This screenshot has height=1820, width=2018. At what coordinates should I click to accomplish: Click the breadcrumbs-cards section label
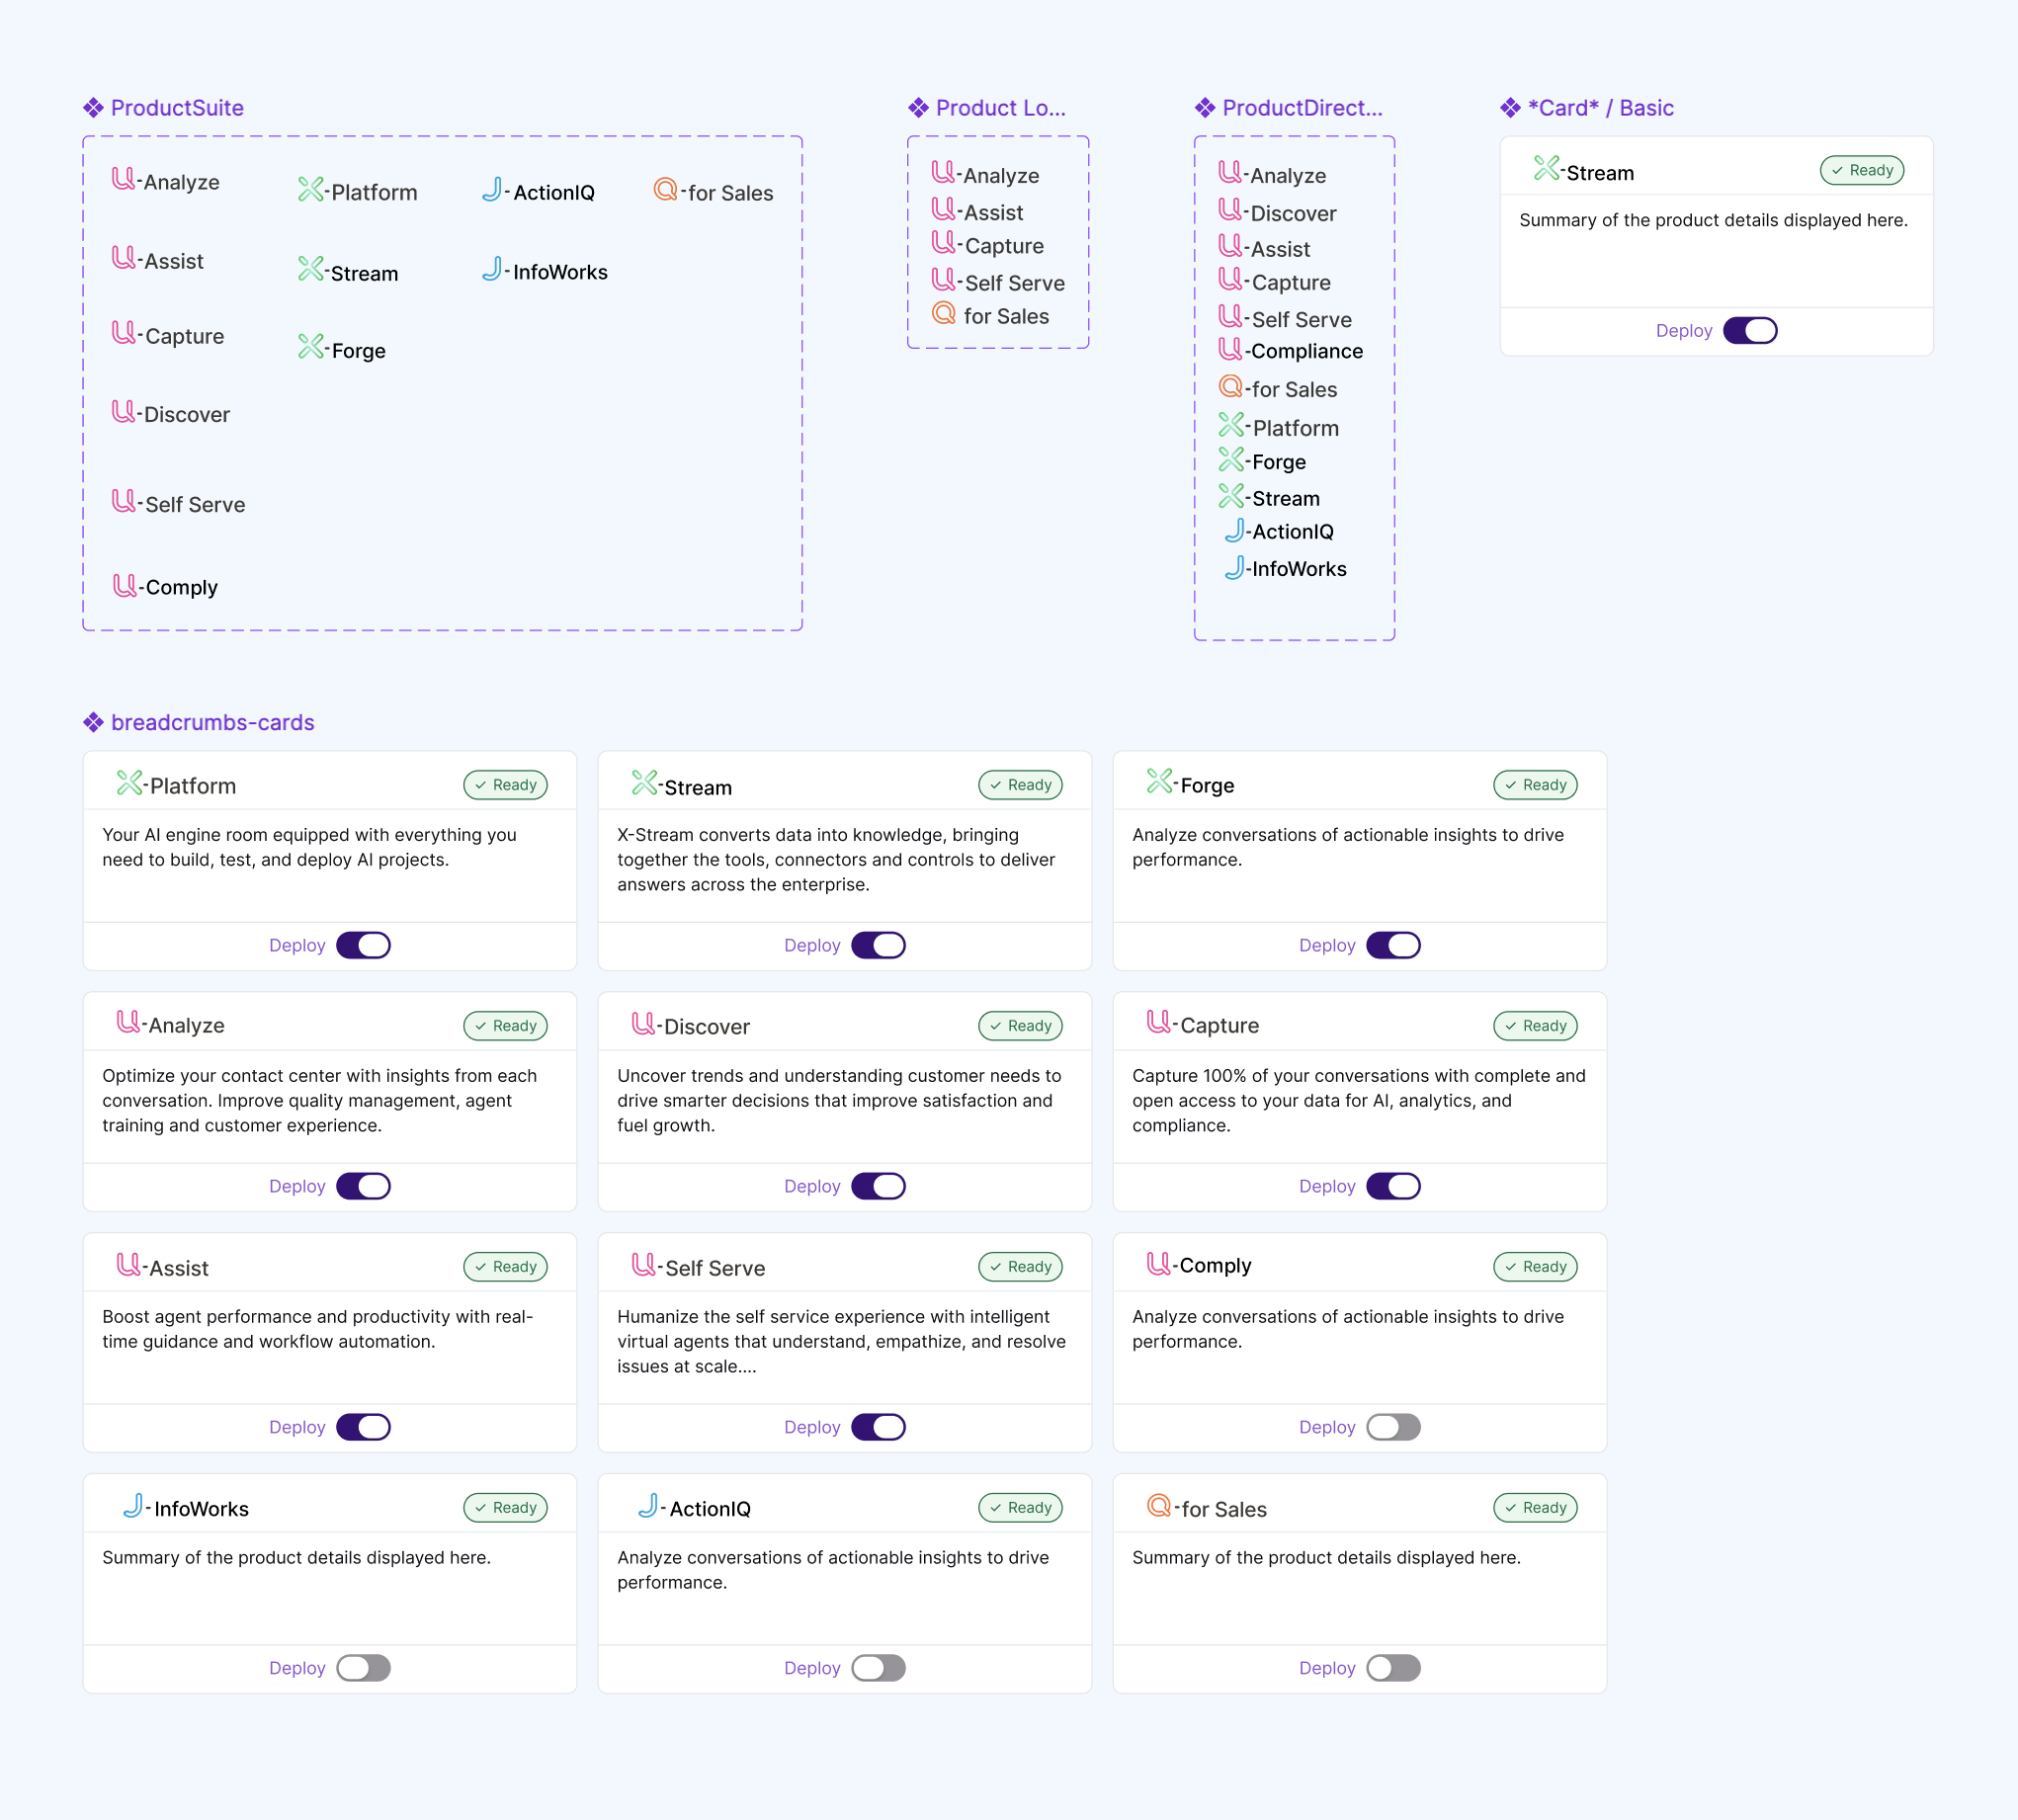[x=213, y=722]
